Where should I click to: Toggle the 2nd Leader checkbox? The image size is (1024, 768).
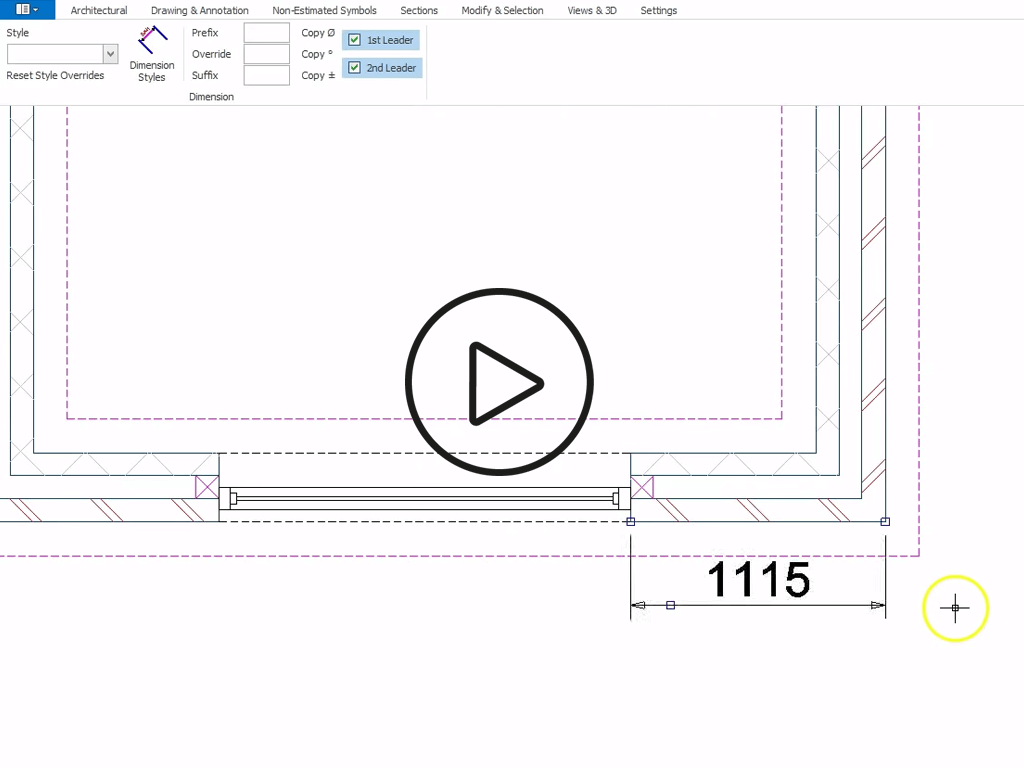pyautogui.click(x=354, y=67)
